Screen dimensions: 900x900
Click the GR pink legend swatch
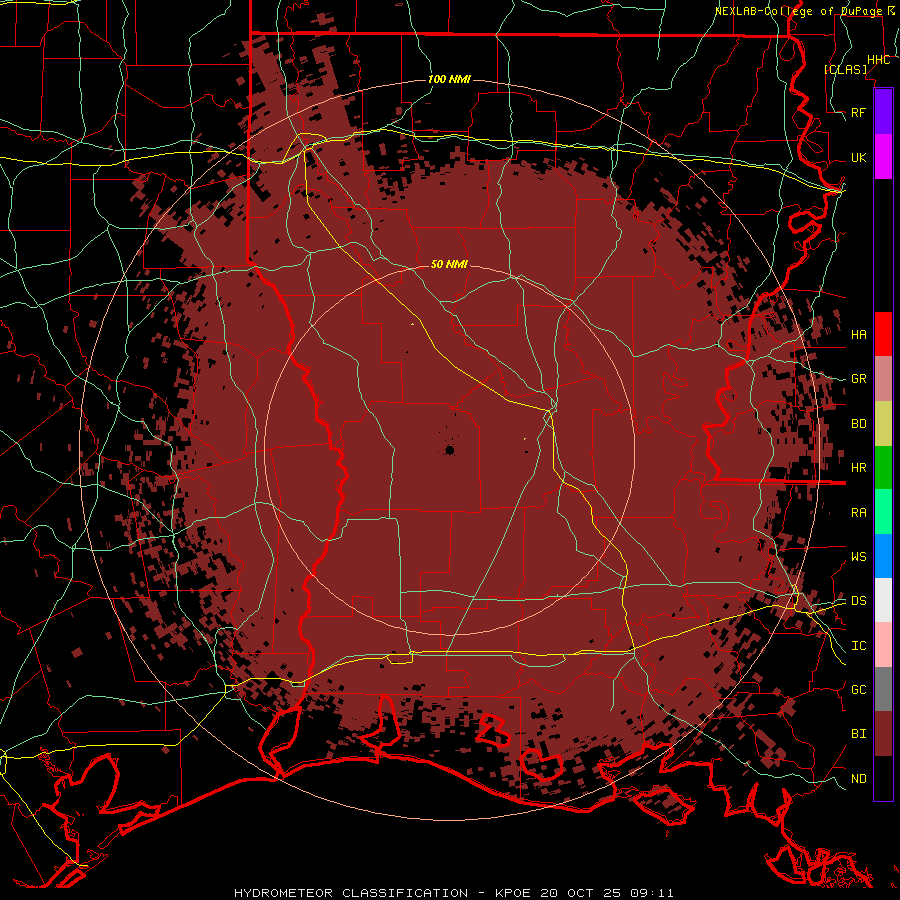click(883, 379)
